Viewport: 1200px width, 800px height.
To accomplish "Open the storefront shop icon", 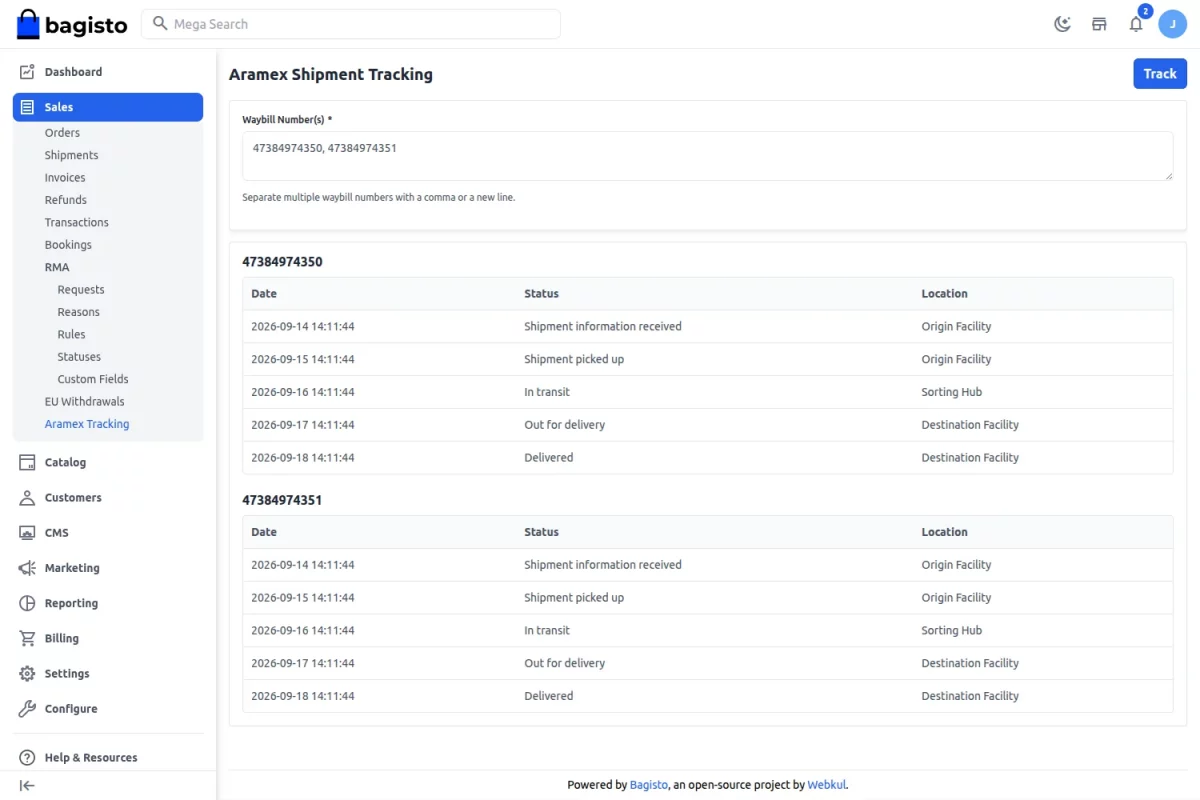I will click(x=1099, y=24).
